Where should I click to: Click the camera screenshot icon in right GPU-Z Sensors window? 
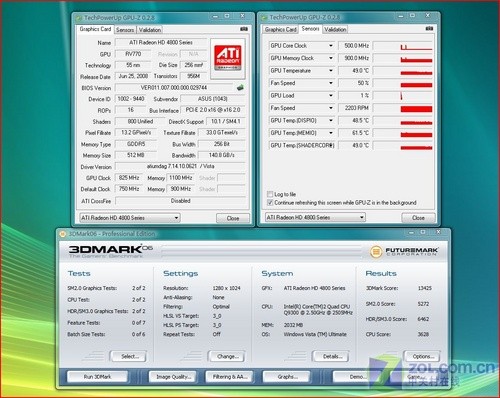pos(429,29)
